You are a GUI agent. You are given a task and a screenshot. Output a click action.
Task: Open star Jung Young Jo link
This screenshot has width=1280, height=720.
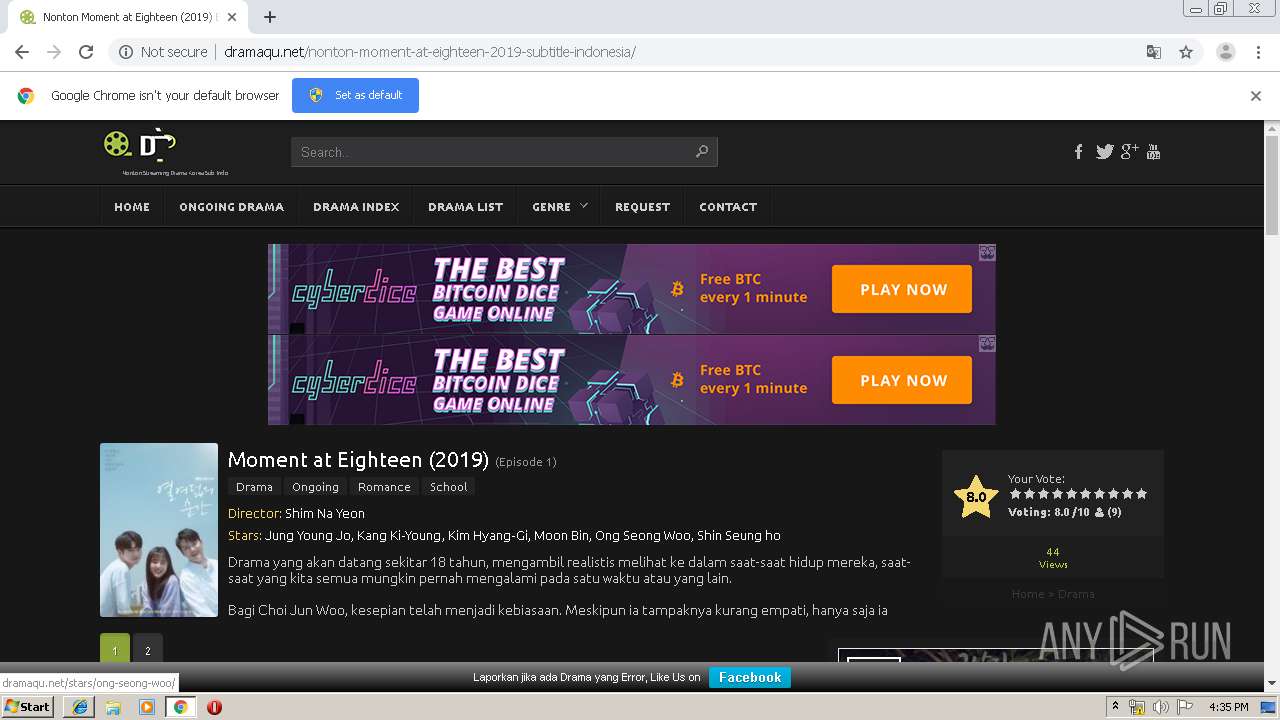(308, 535)
